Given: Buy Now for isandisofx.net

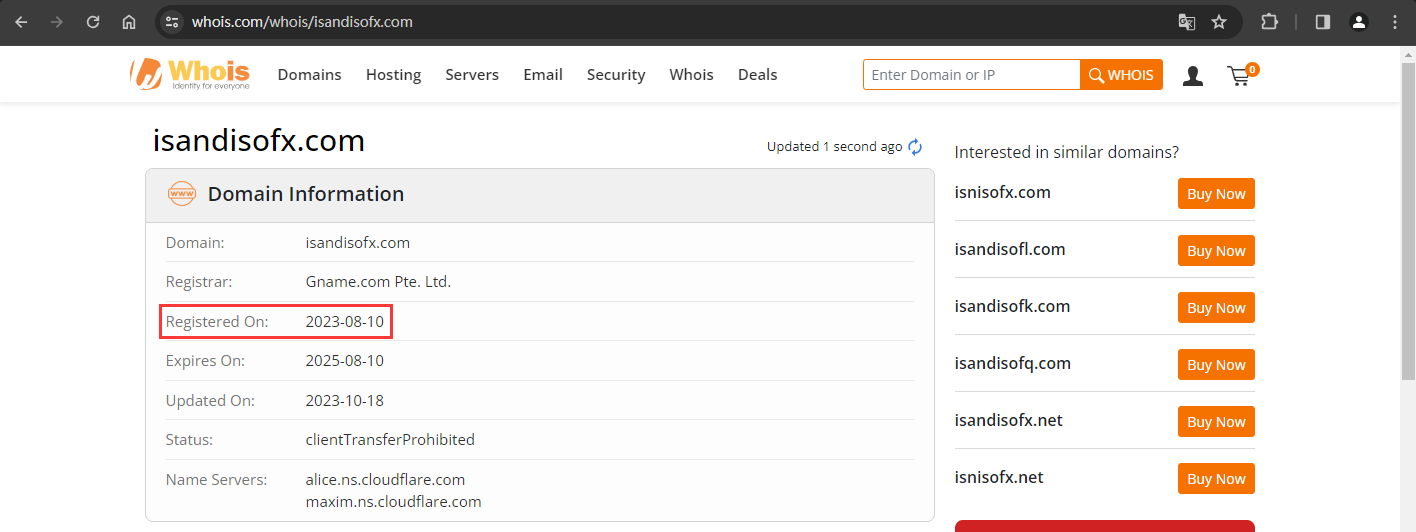Looking at the screenshot, I should [x=1216, y=422].
